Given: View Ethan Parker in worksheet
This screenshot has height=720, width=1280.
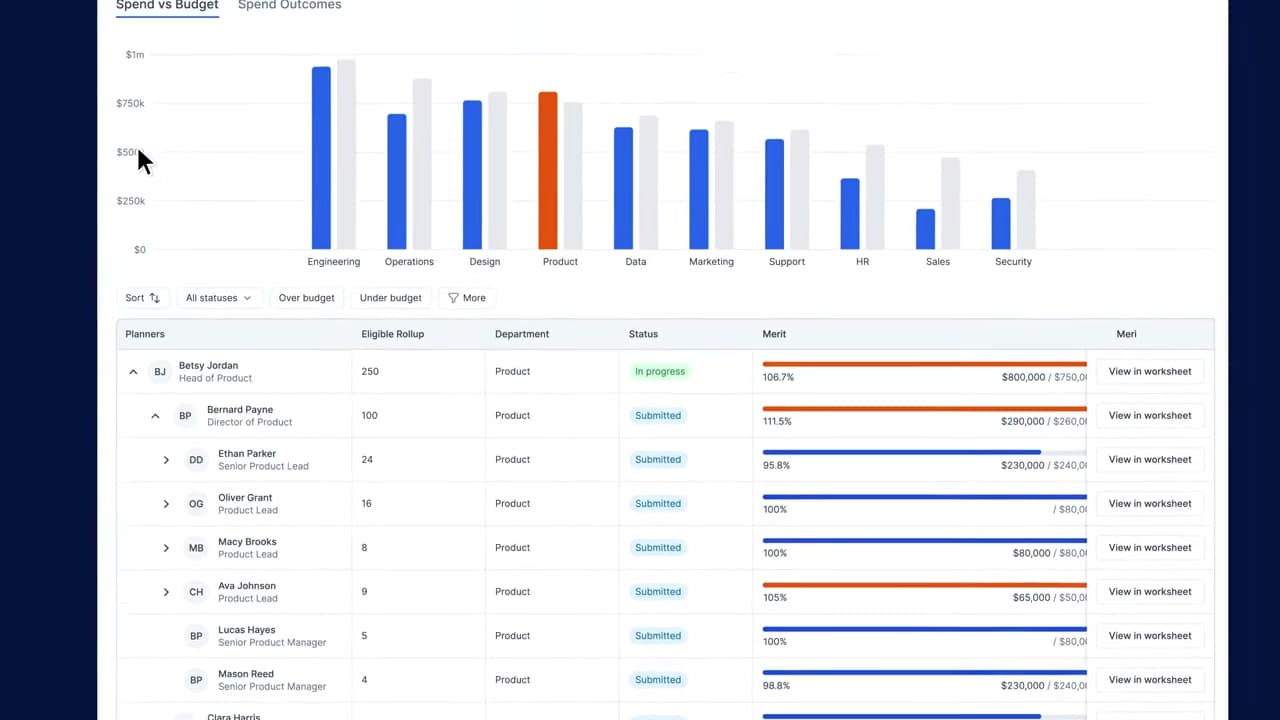Looking at the screenshot, I should tap(1150, 460).
